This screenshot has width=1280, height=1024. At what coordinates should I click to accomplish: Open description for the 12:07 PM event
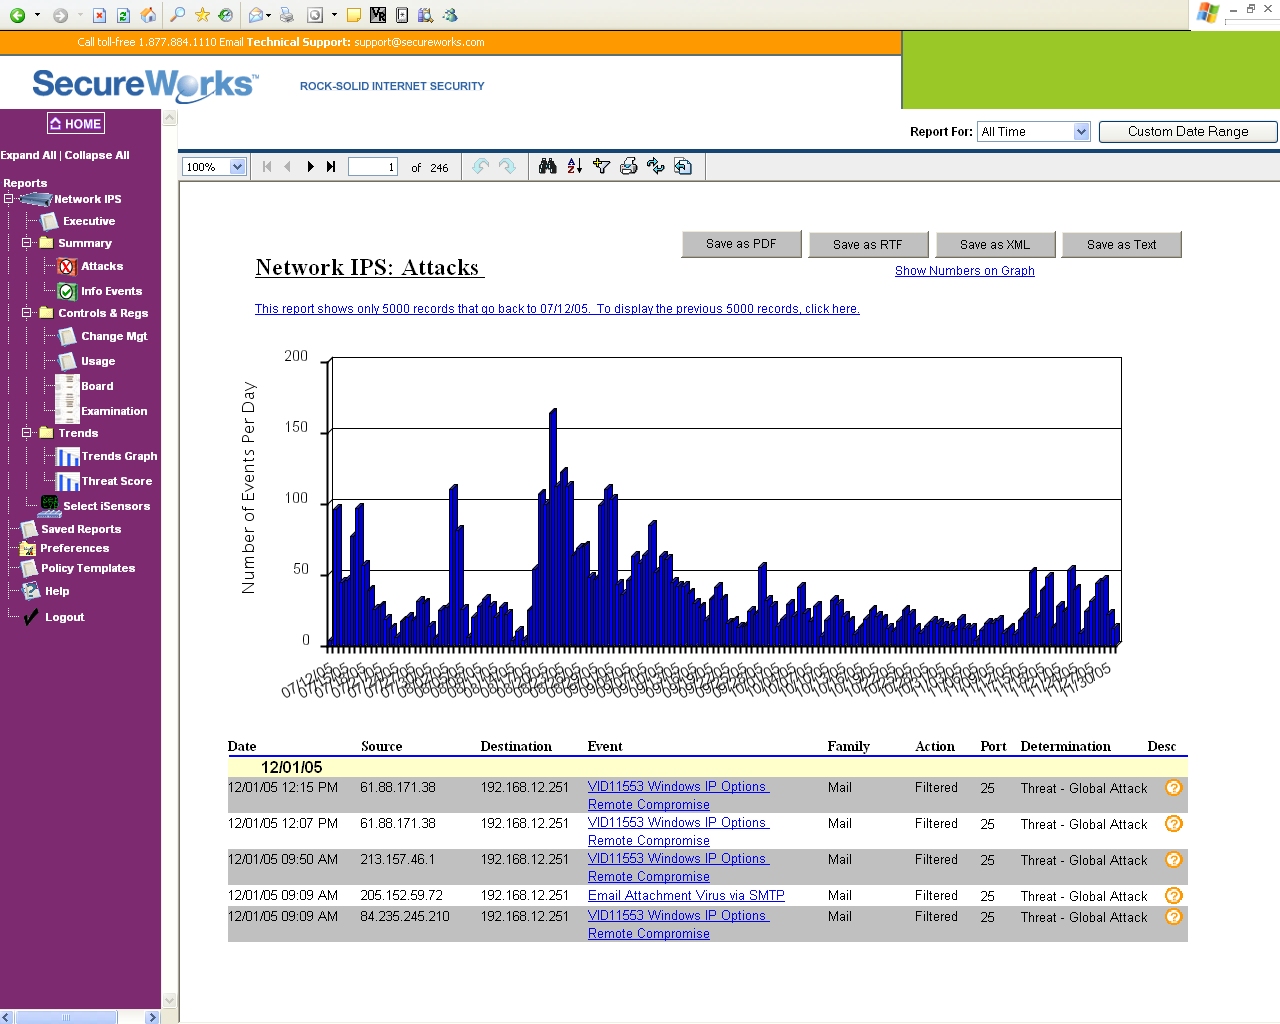coord(1174,824)
